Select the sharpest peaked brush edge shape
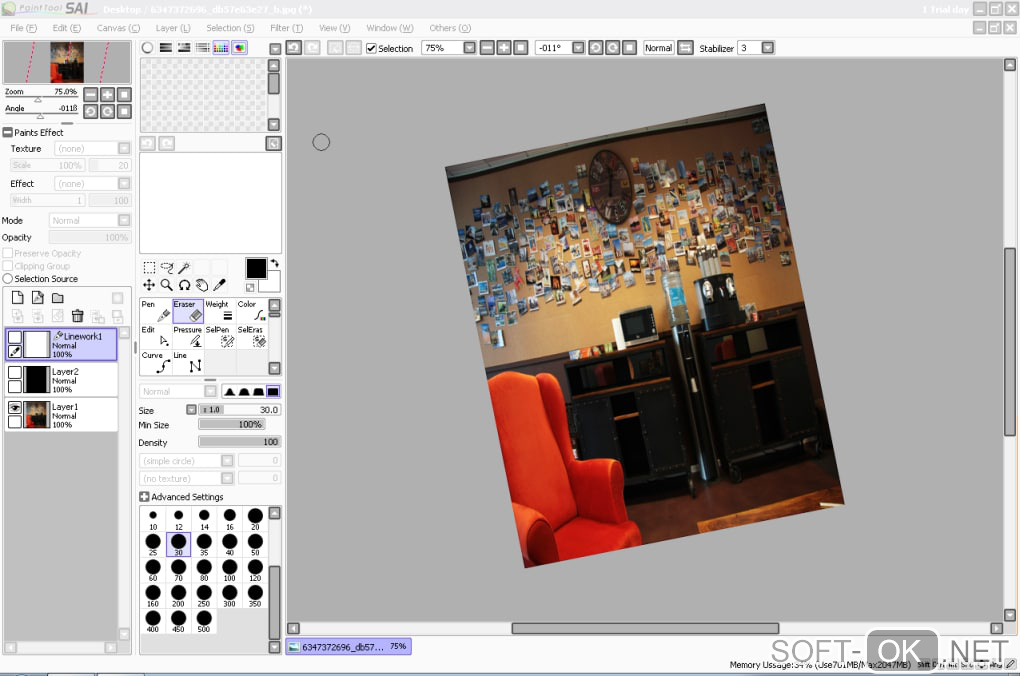 pyautogui.click(x=230, y=391)
